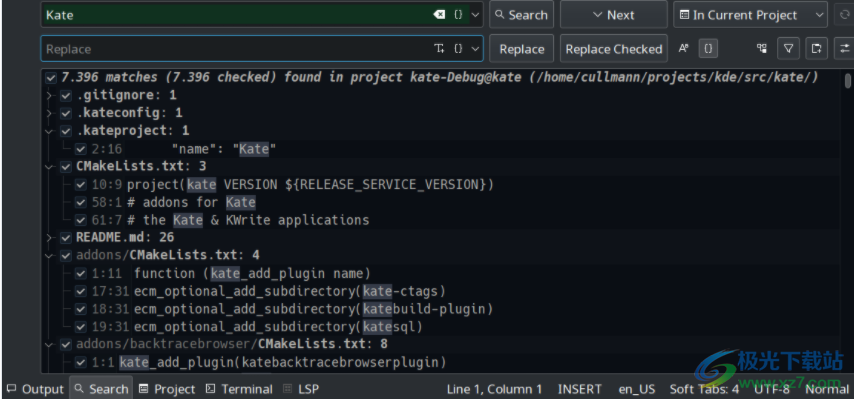Open search history dropdown arrow
The image size is (854, 399).
click(x=475, y=15)
